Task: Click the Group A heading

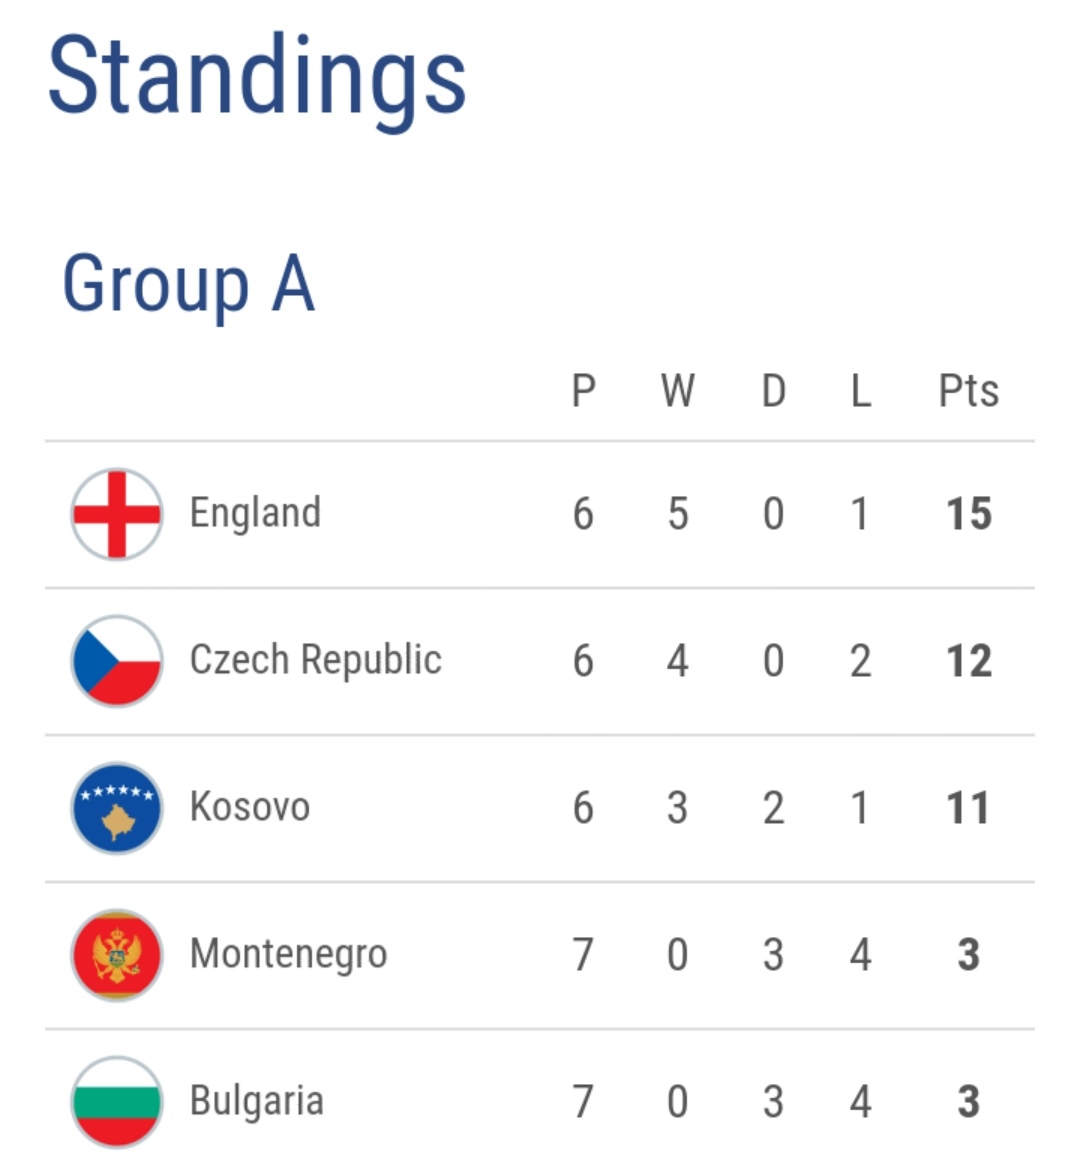Action: click(x=188, y=284)
